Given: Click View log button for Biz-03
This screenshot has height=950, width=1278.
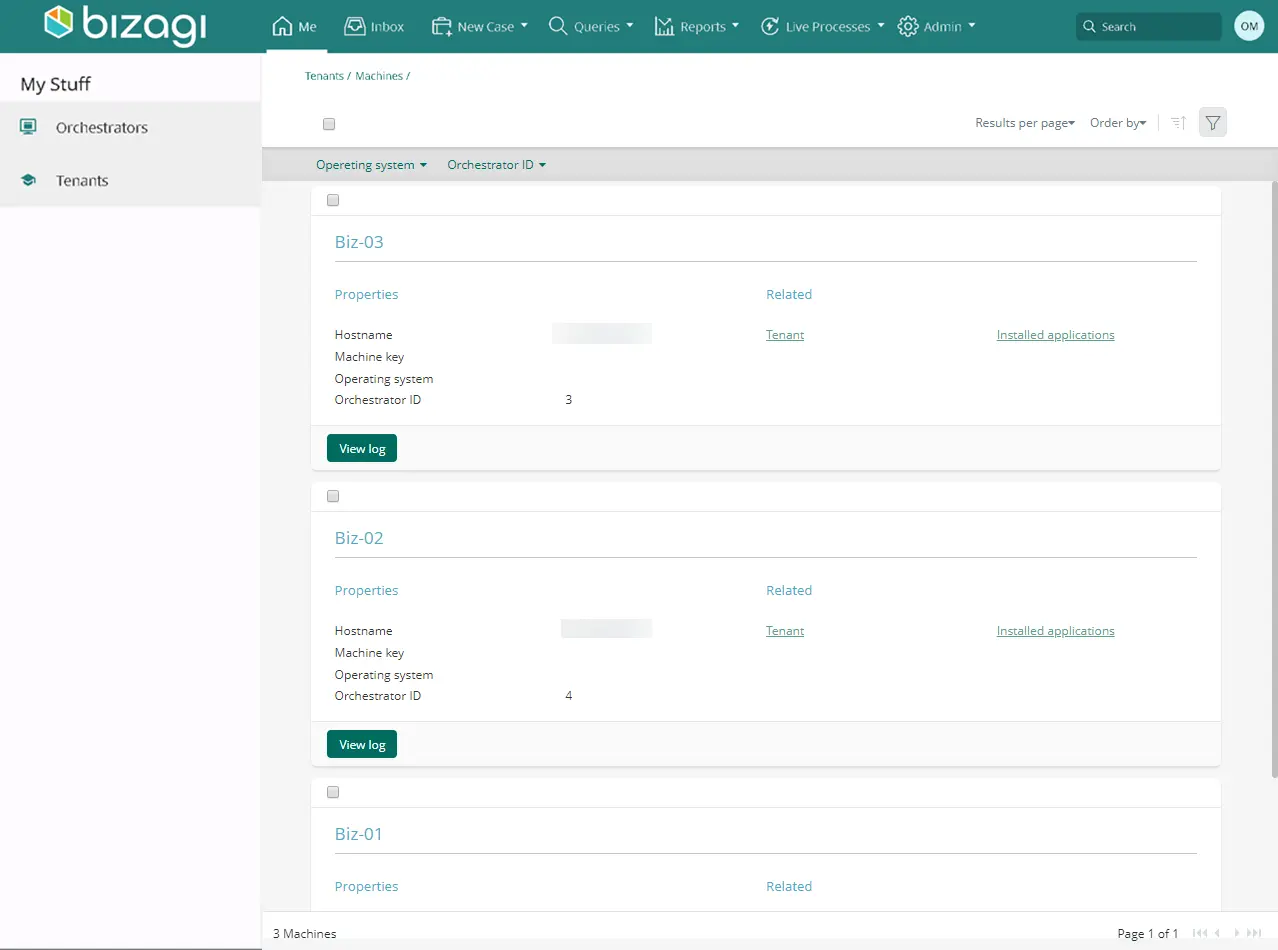Looking at the screenshot, I should point(362,448).
